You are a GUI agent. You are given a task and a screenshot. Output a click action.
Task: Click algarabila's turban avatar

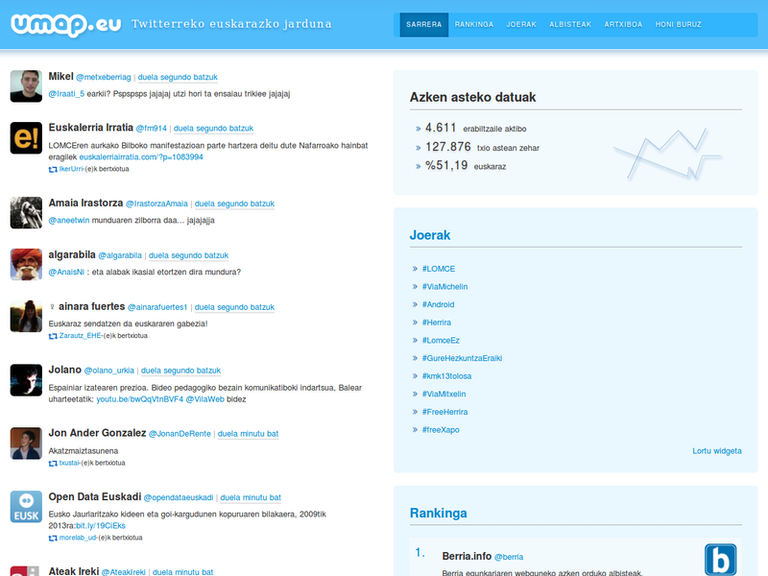pyautogui.click(x=26, y=264)
